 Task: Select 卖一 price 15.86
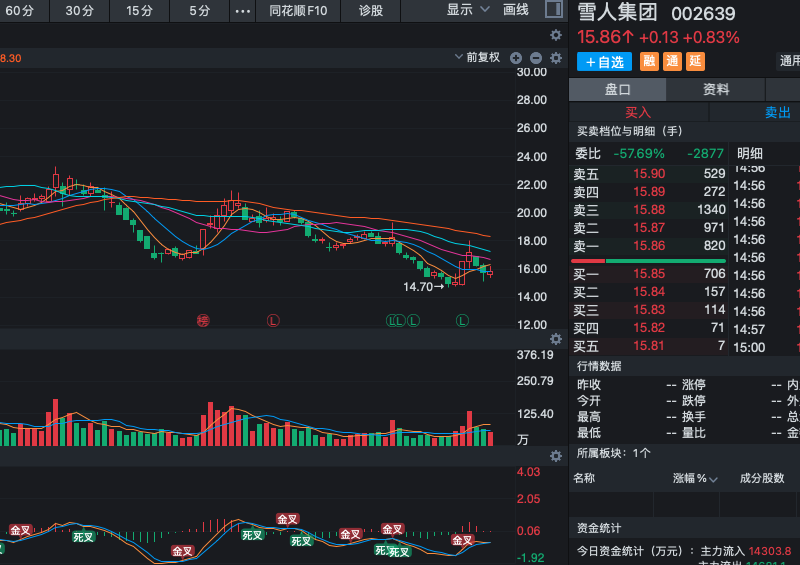[x=649, y=246]
